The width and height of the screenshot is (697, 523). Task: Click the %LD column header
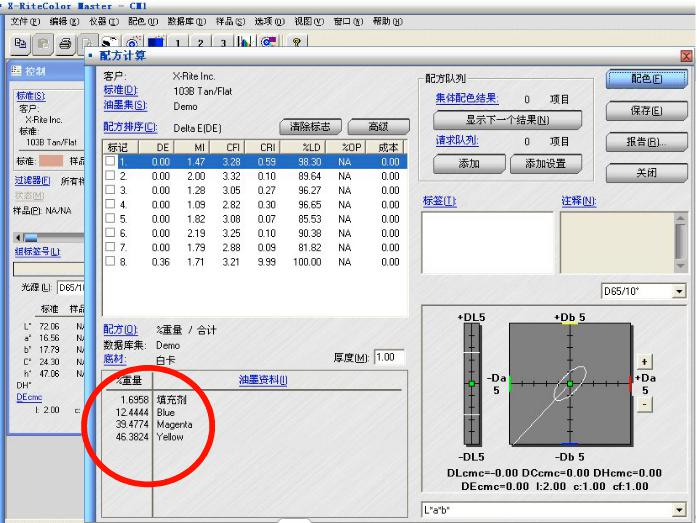pyautogui.click(x=308, y=147)
